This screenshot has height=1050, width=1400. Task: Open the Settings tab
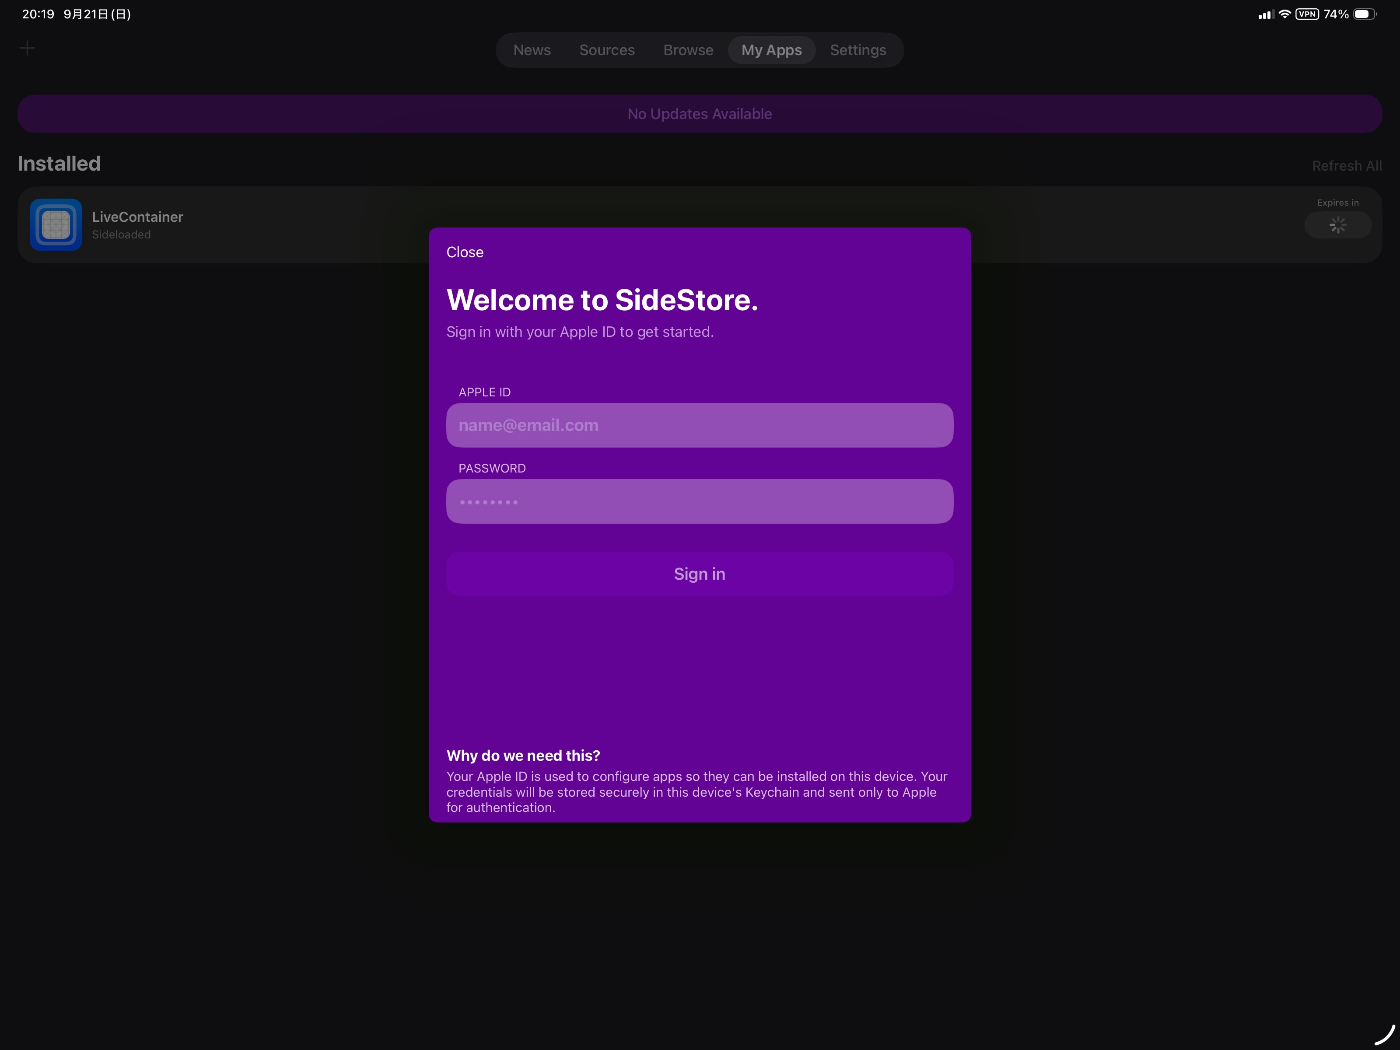[x=858, y=50]
